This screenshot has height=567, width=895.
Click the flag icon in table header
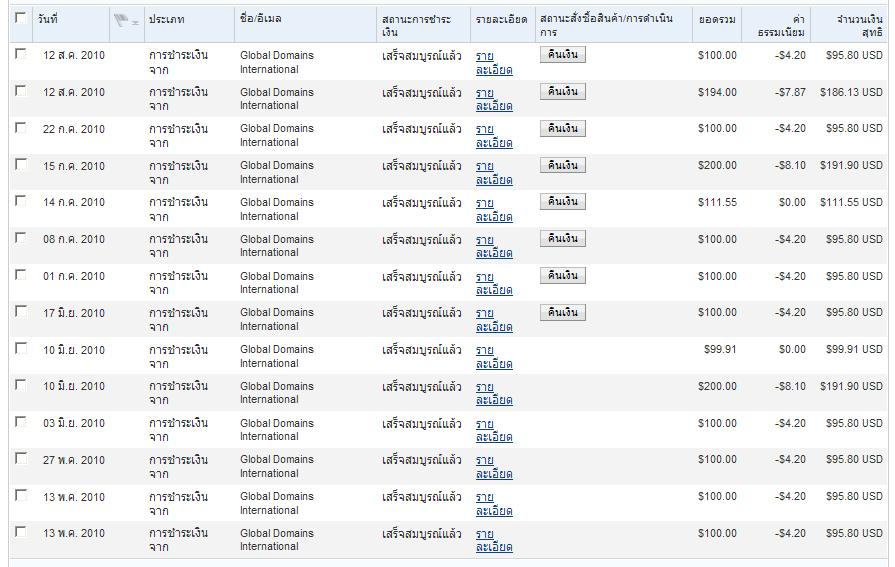(x=126, y=21)
